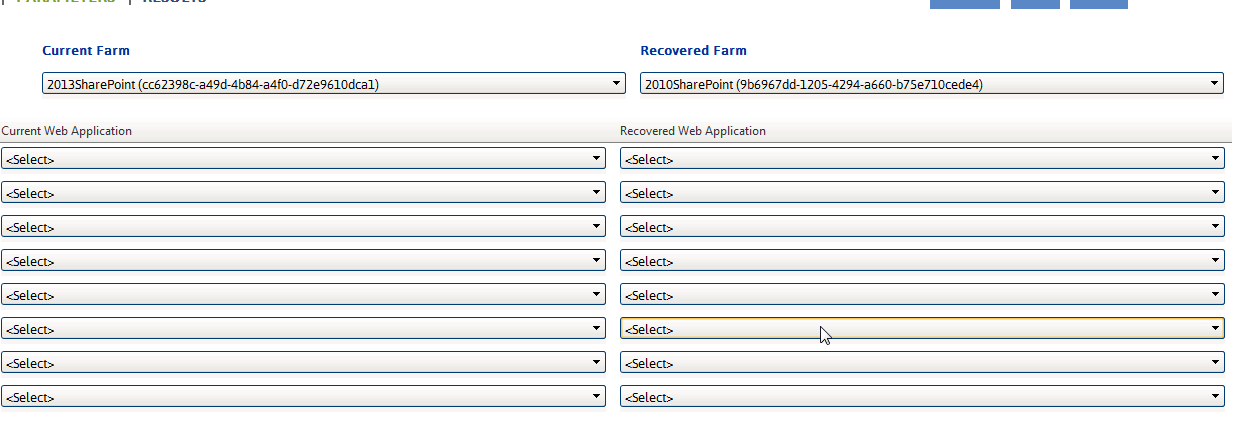
Task: Expand the fifth Recovered Web Application dropdown
Action: click(x=922, y=294)
